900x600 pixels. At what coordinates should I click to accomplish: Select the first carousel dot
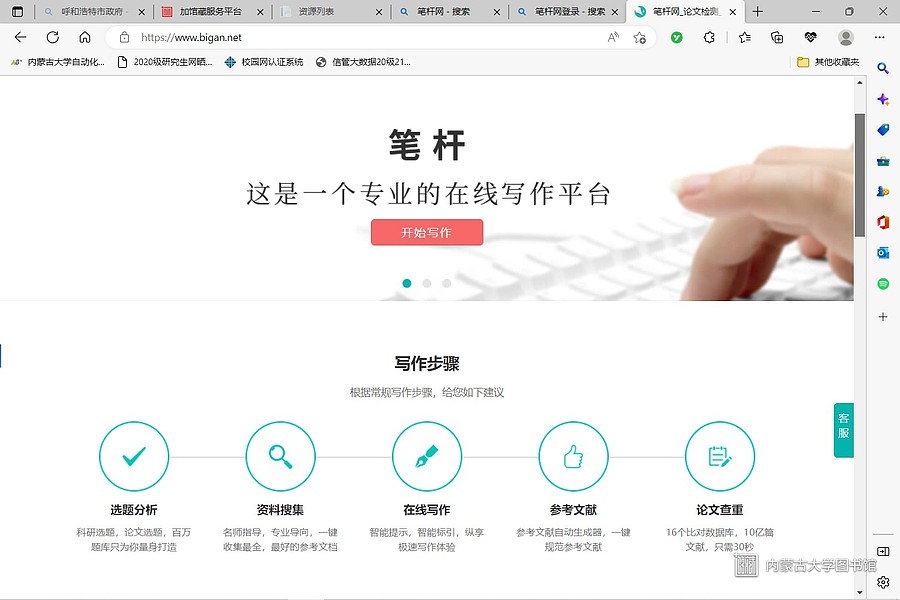pos(407,283)
